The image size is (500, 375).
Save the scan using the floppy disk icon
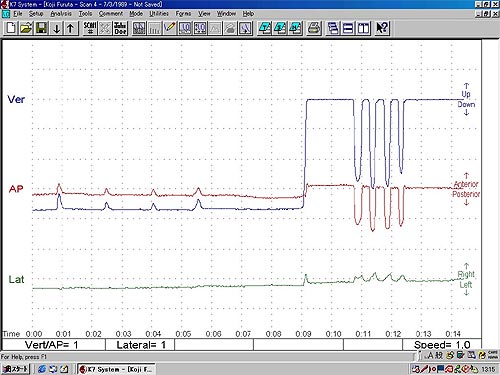coord(41,28)
